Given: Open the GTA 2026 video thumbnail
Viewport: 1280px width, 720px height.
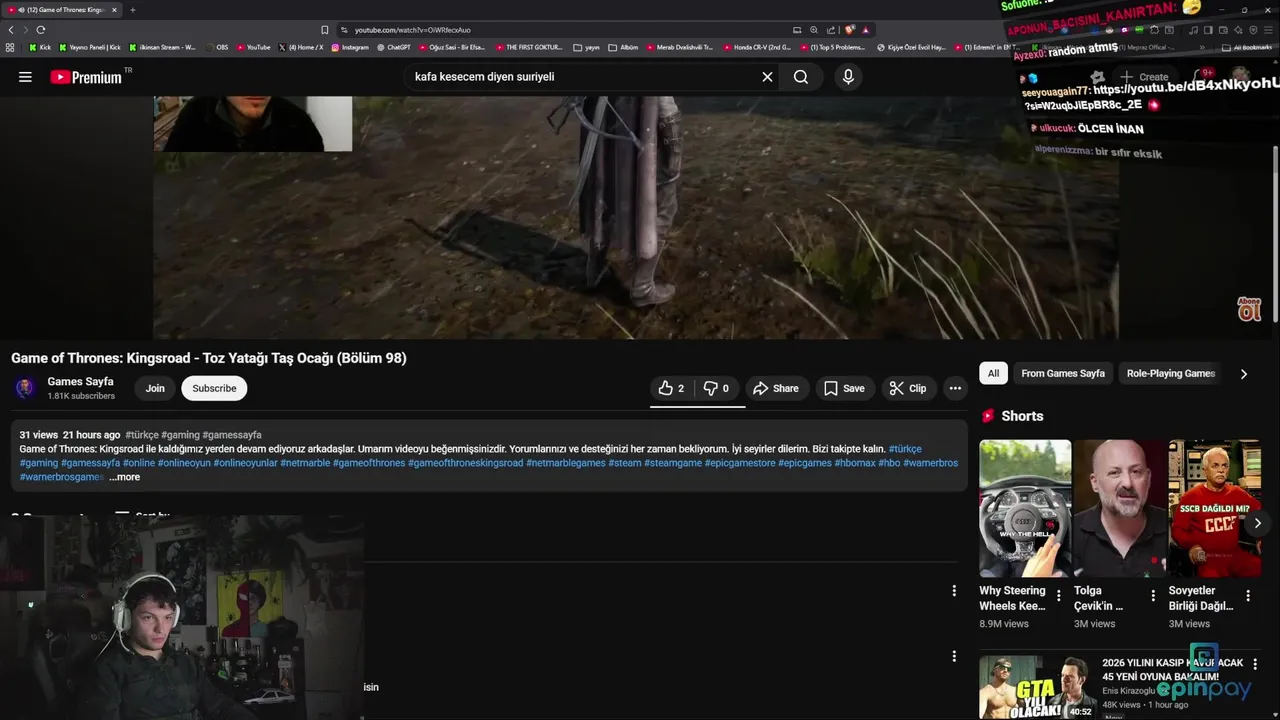Looking at the screenshot, I should (x=1037, y=687).
